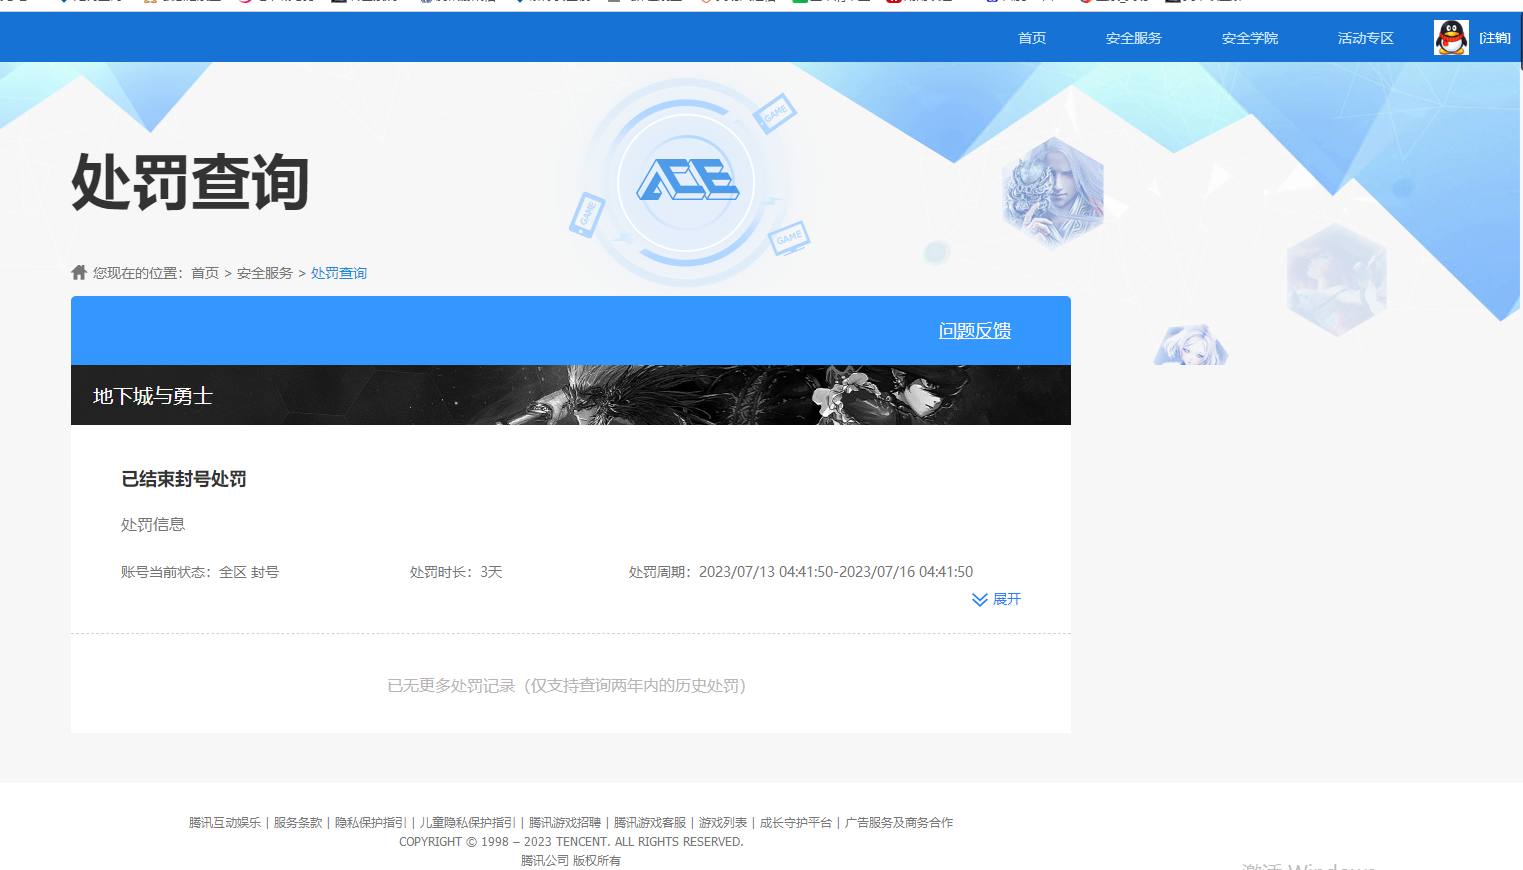The height and width of the screenshot is (870, 1523).
Task: Open the 首页 navigation item
Action: tap(1032, 38)
